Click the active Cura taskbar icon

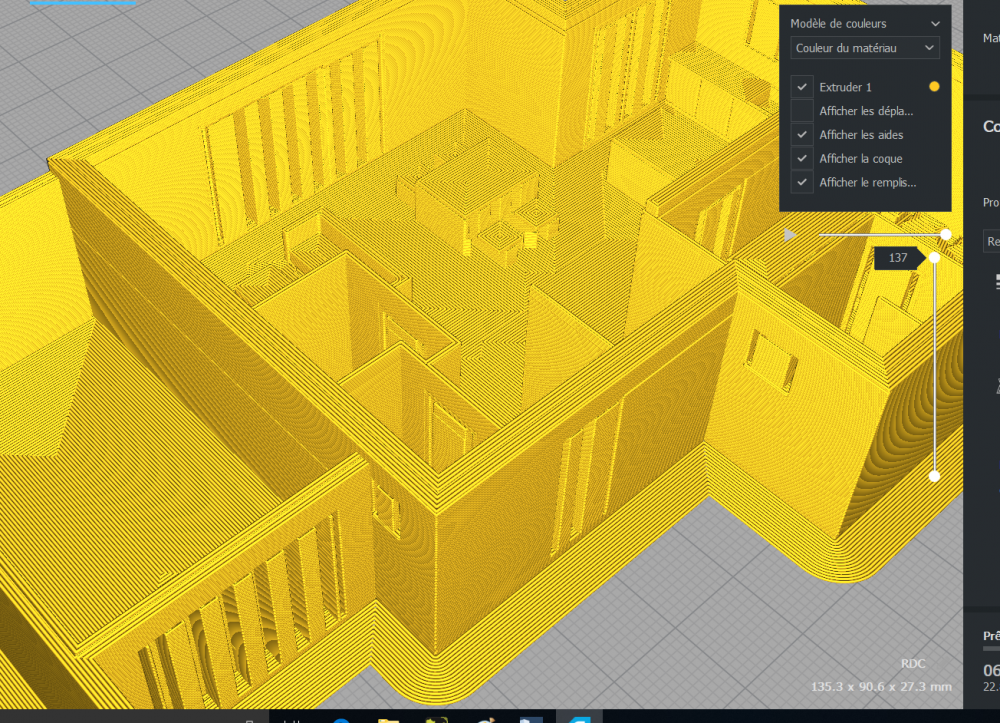[579, 719]
